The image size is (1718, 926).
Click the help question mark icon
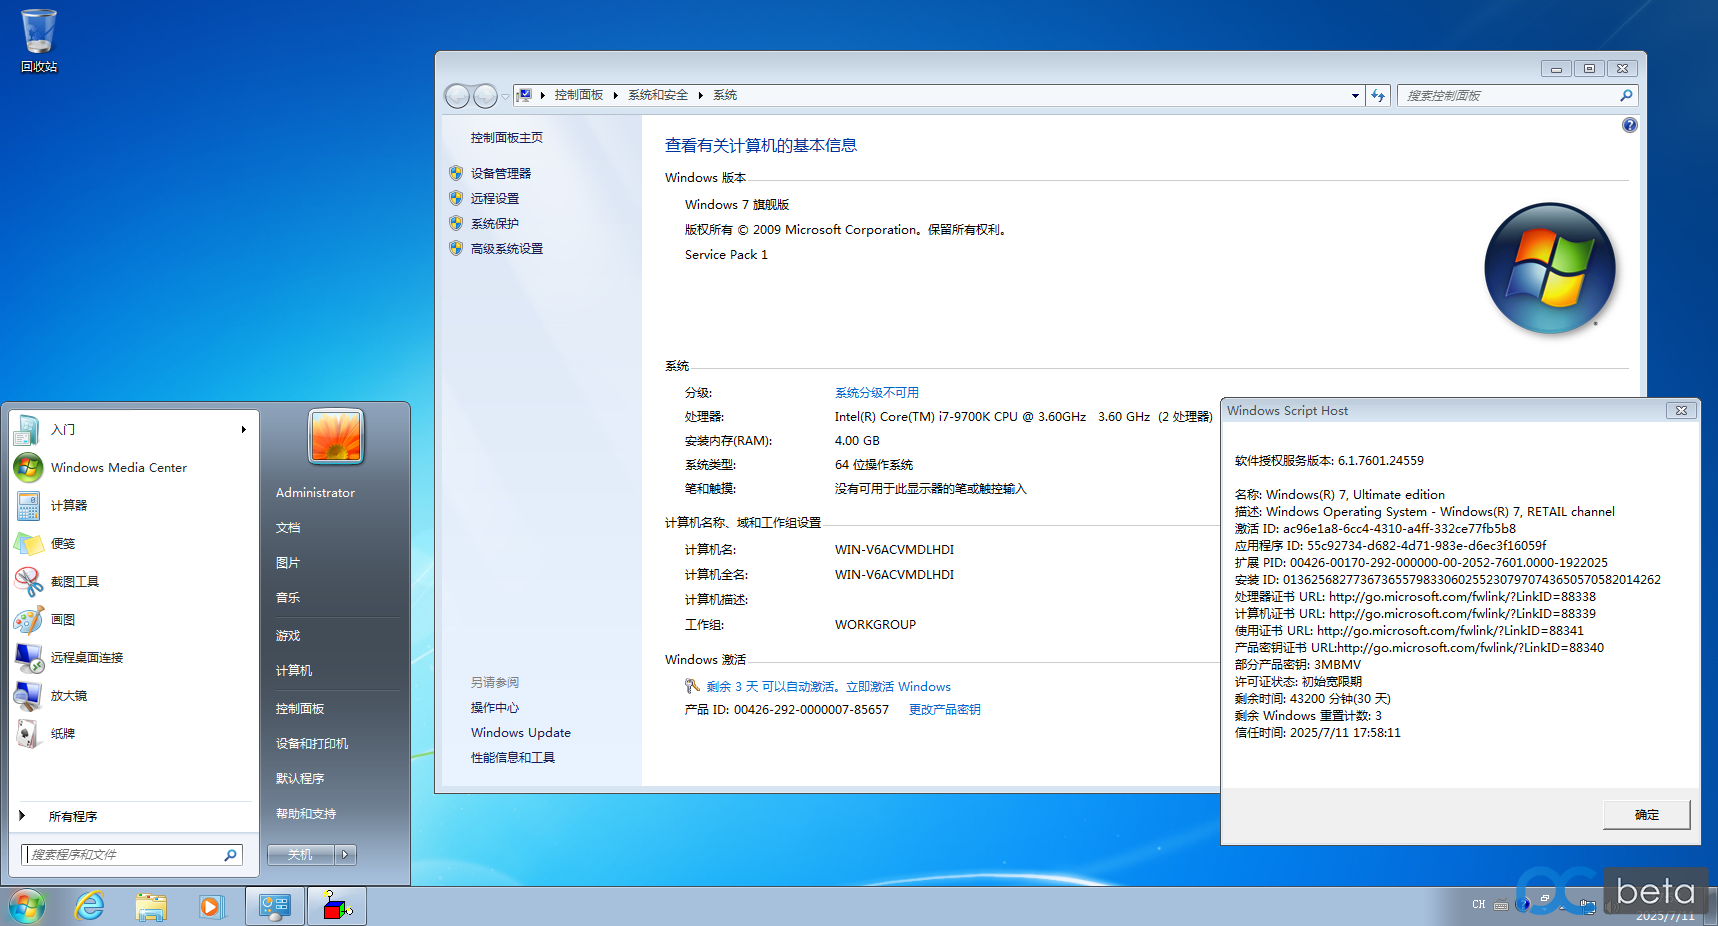click(1629, 125)
